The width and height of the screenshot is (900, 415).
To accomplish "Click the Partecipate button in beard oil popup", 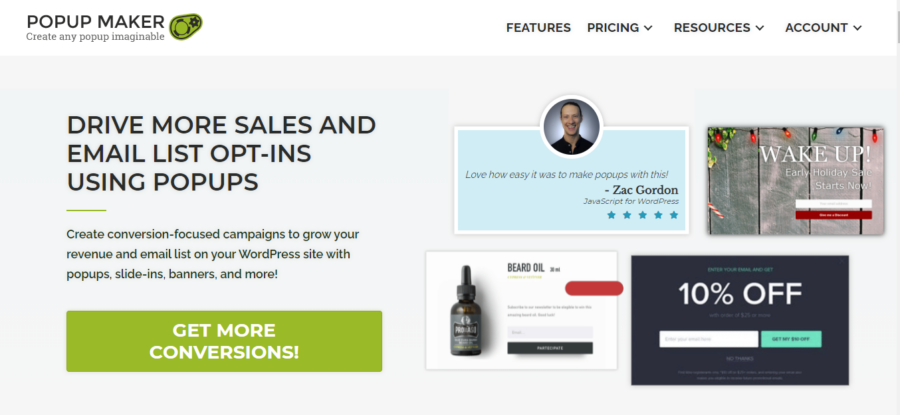I will point(550,348).
